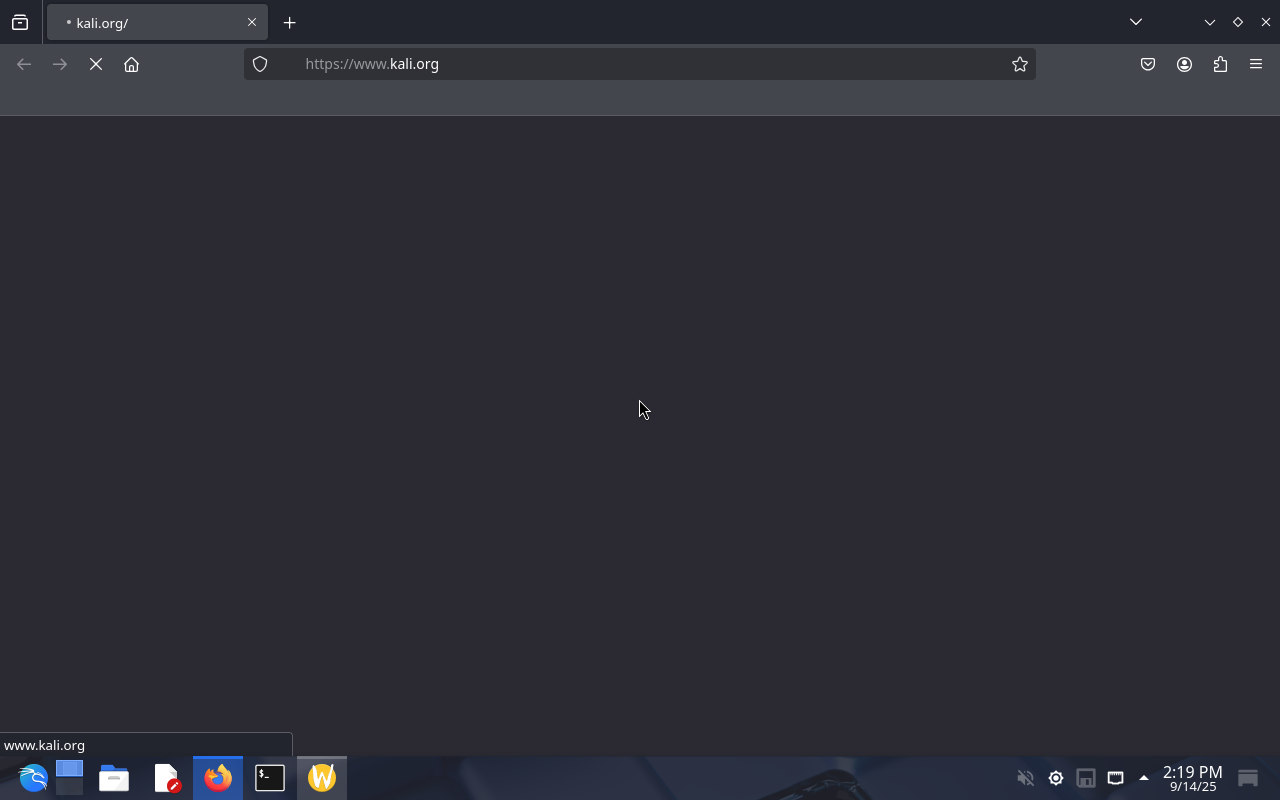Open the Firefox account menu
The image size is (1280, 800).
[x=1184, y=64]
